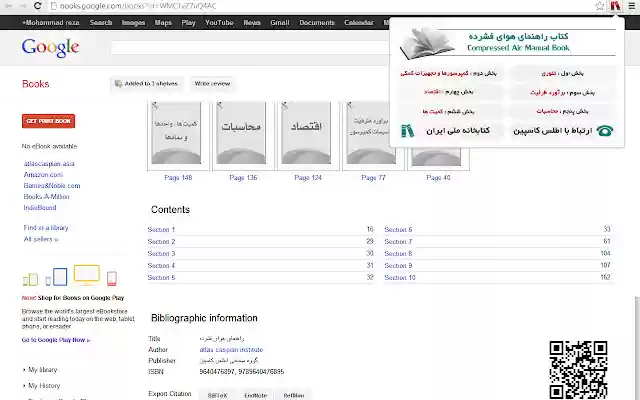Click popup button 'بخش پنجم : محاسبات'
Viewport: 640px width, 400px height.
coord(562,111)
